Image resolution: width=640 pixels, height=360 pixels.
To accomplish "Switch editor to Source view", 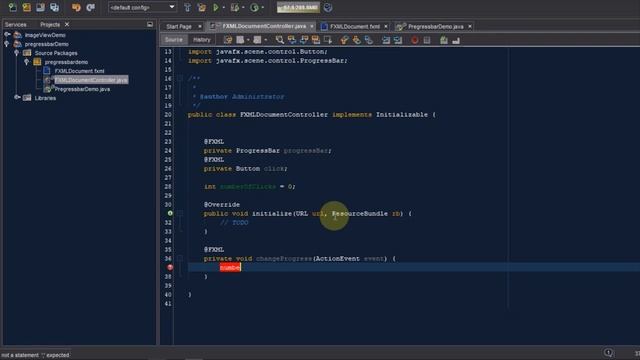I will [174, 40].
